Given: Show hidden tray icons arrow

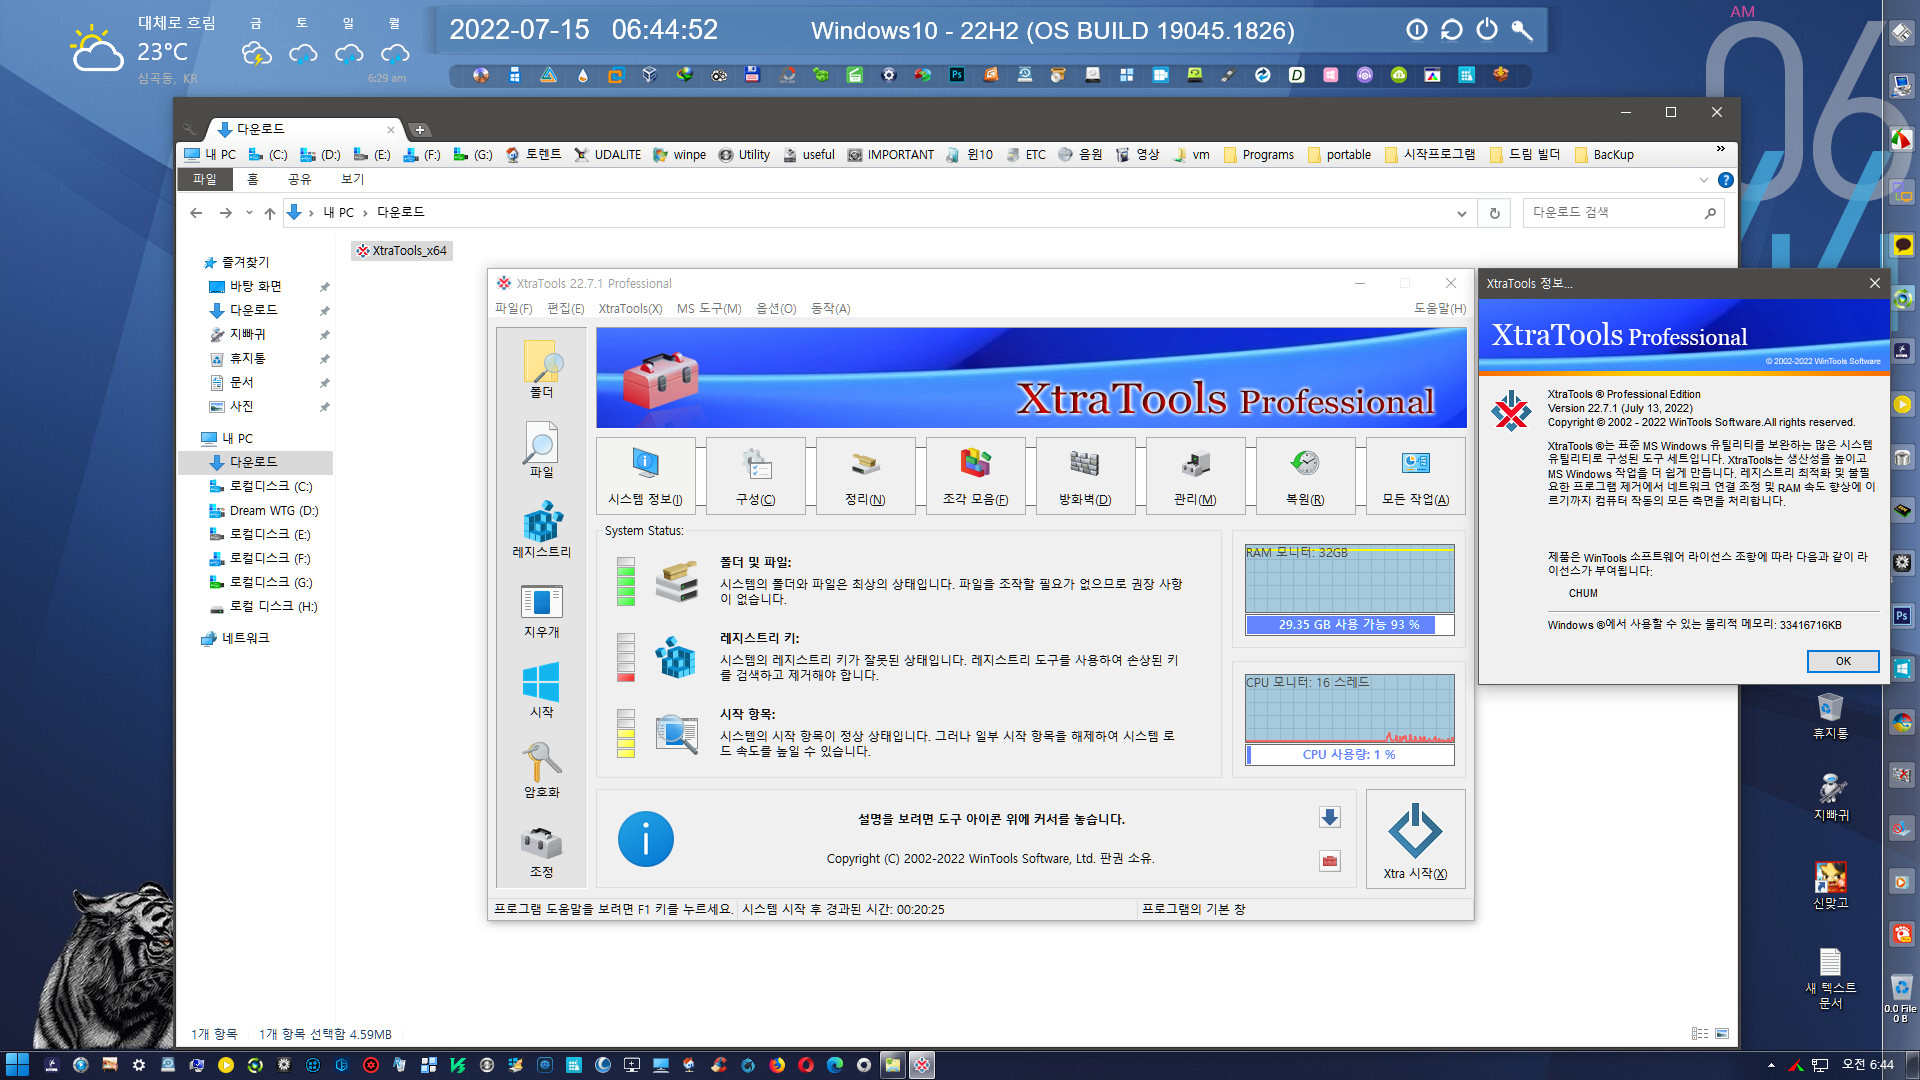Looking at the screenshot, I should (x=1771, y=1065).
